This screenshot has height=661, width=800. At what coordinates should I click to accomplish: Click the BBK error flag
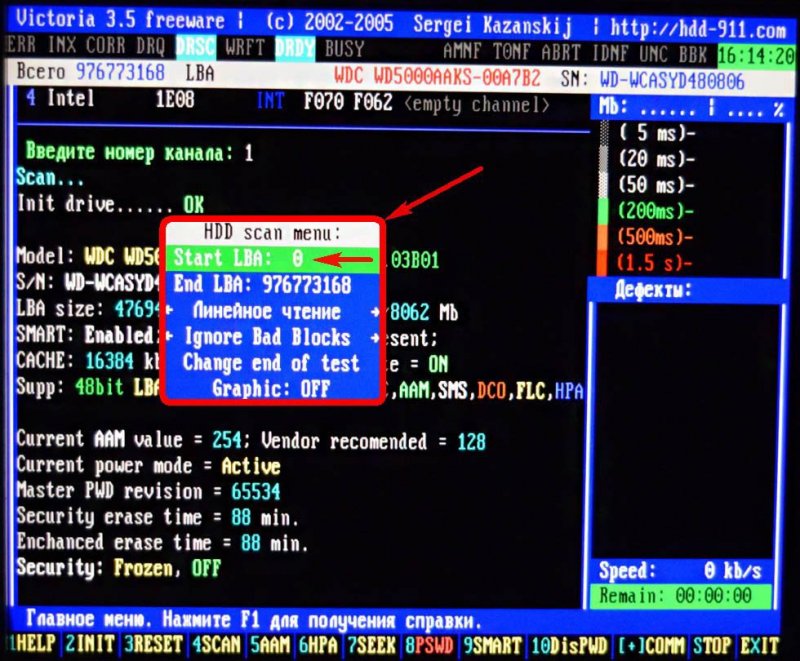click(693, 54)
